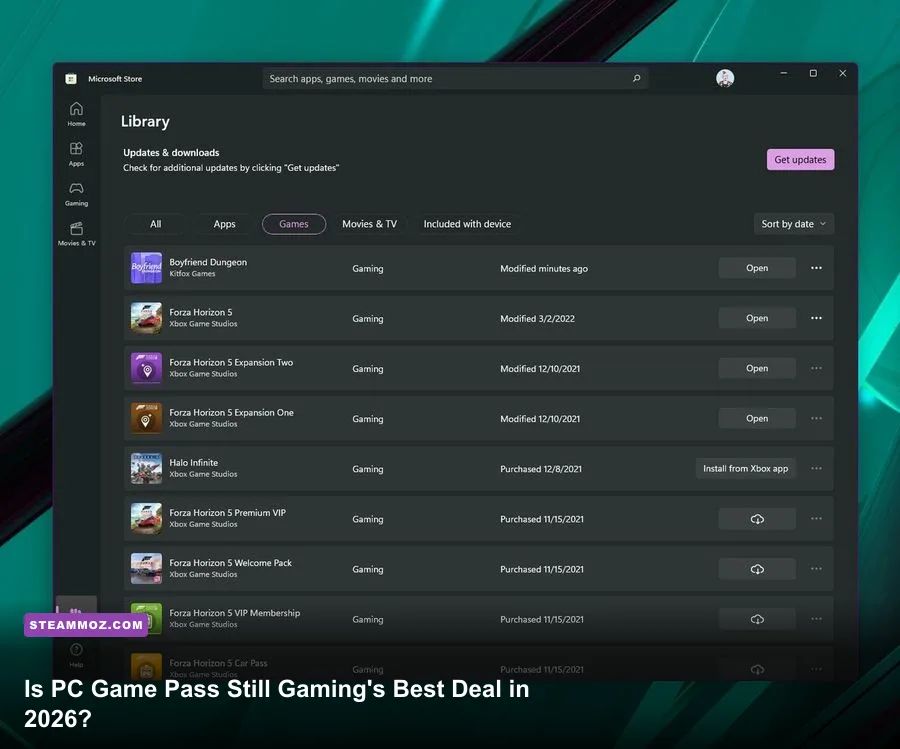Viewport: 900px width, 749px height.
Task: Open Boyfriend Dungeon with Open button
Action: [x=757, y=268]
